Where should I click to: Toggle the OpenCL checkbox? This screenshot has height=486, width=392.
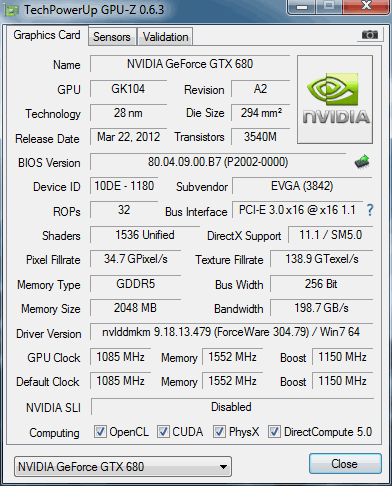100,432
